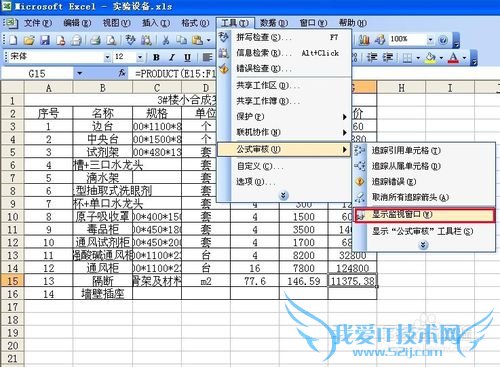The height and width of the screenshot is (367, 500).
Task: Click the Borders icon in formatting toolbar
Action: 407,58
